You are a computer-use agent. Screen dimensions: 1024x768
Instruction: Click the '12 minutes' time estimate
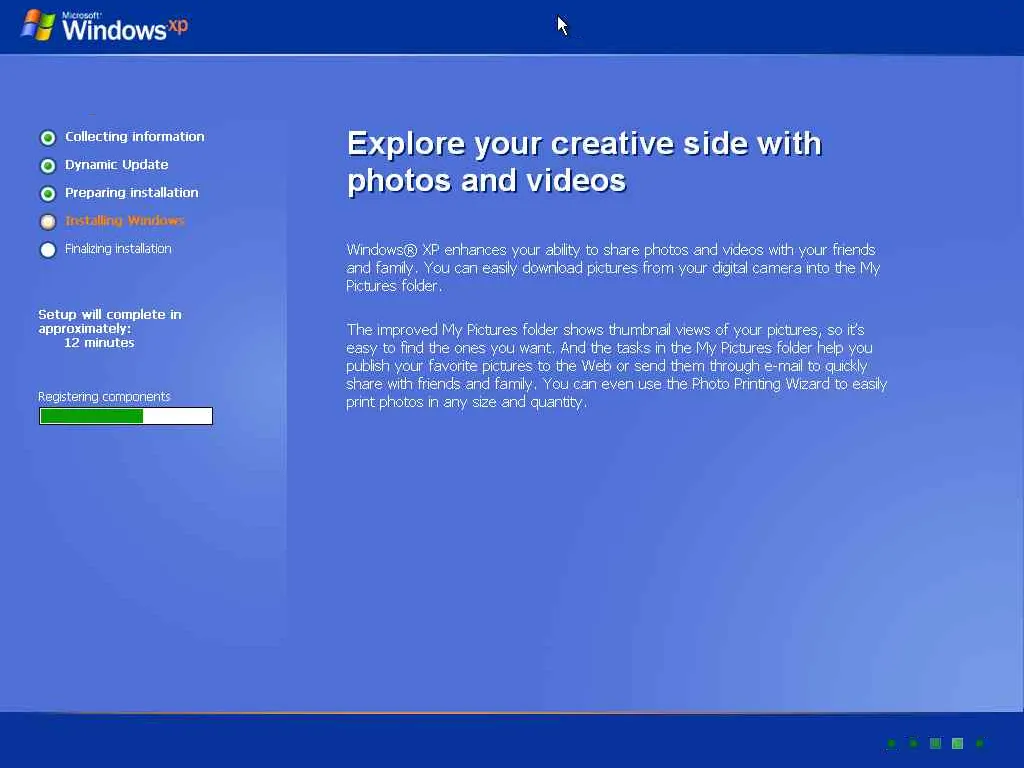coord(99,343)
